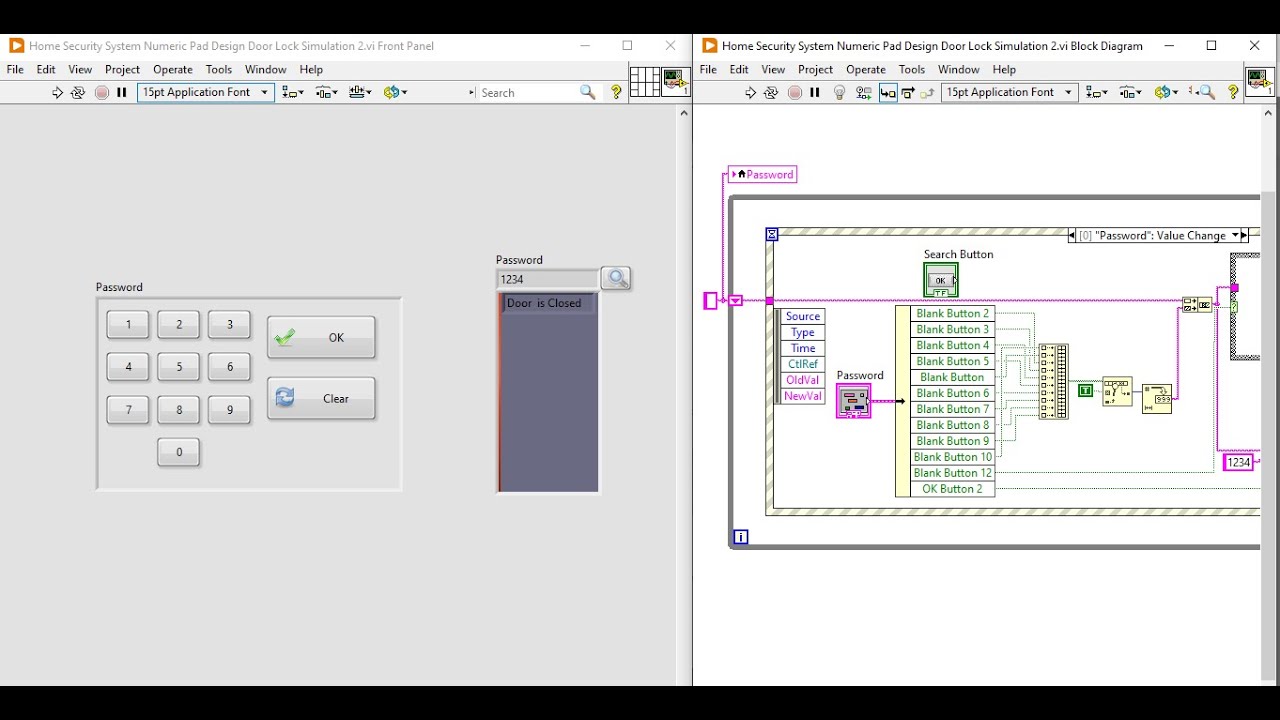Open View menu in Block Diagram window
The width and height of the screenshot is (1280, 720).
[773, 70]
